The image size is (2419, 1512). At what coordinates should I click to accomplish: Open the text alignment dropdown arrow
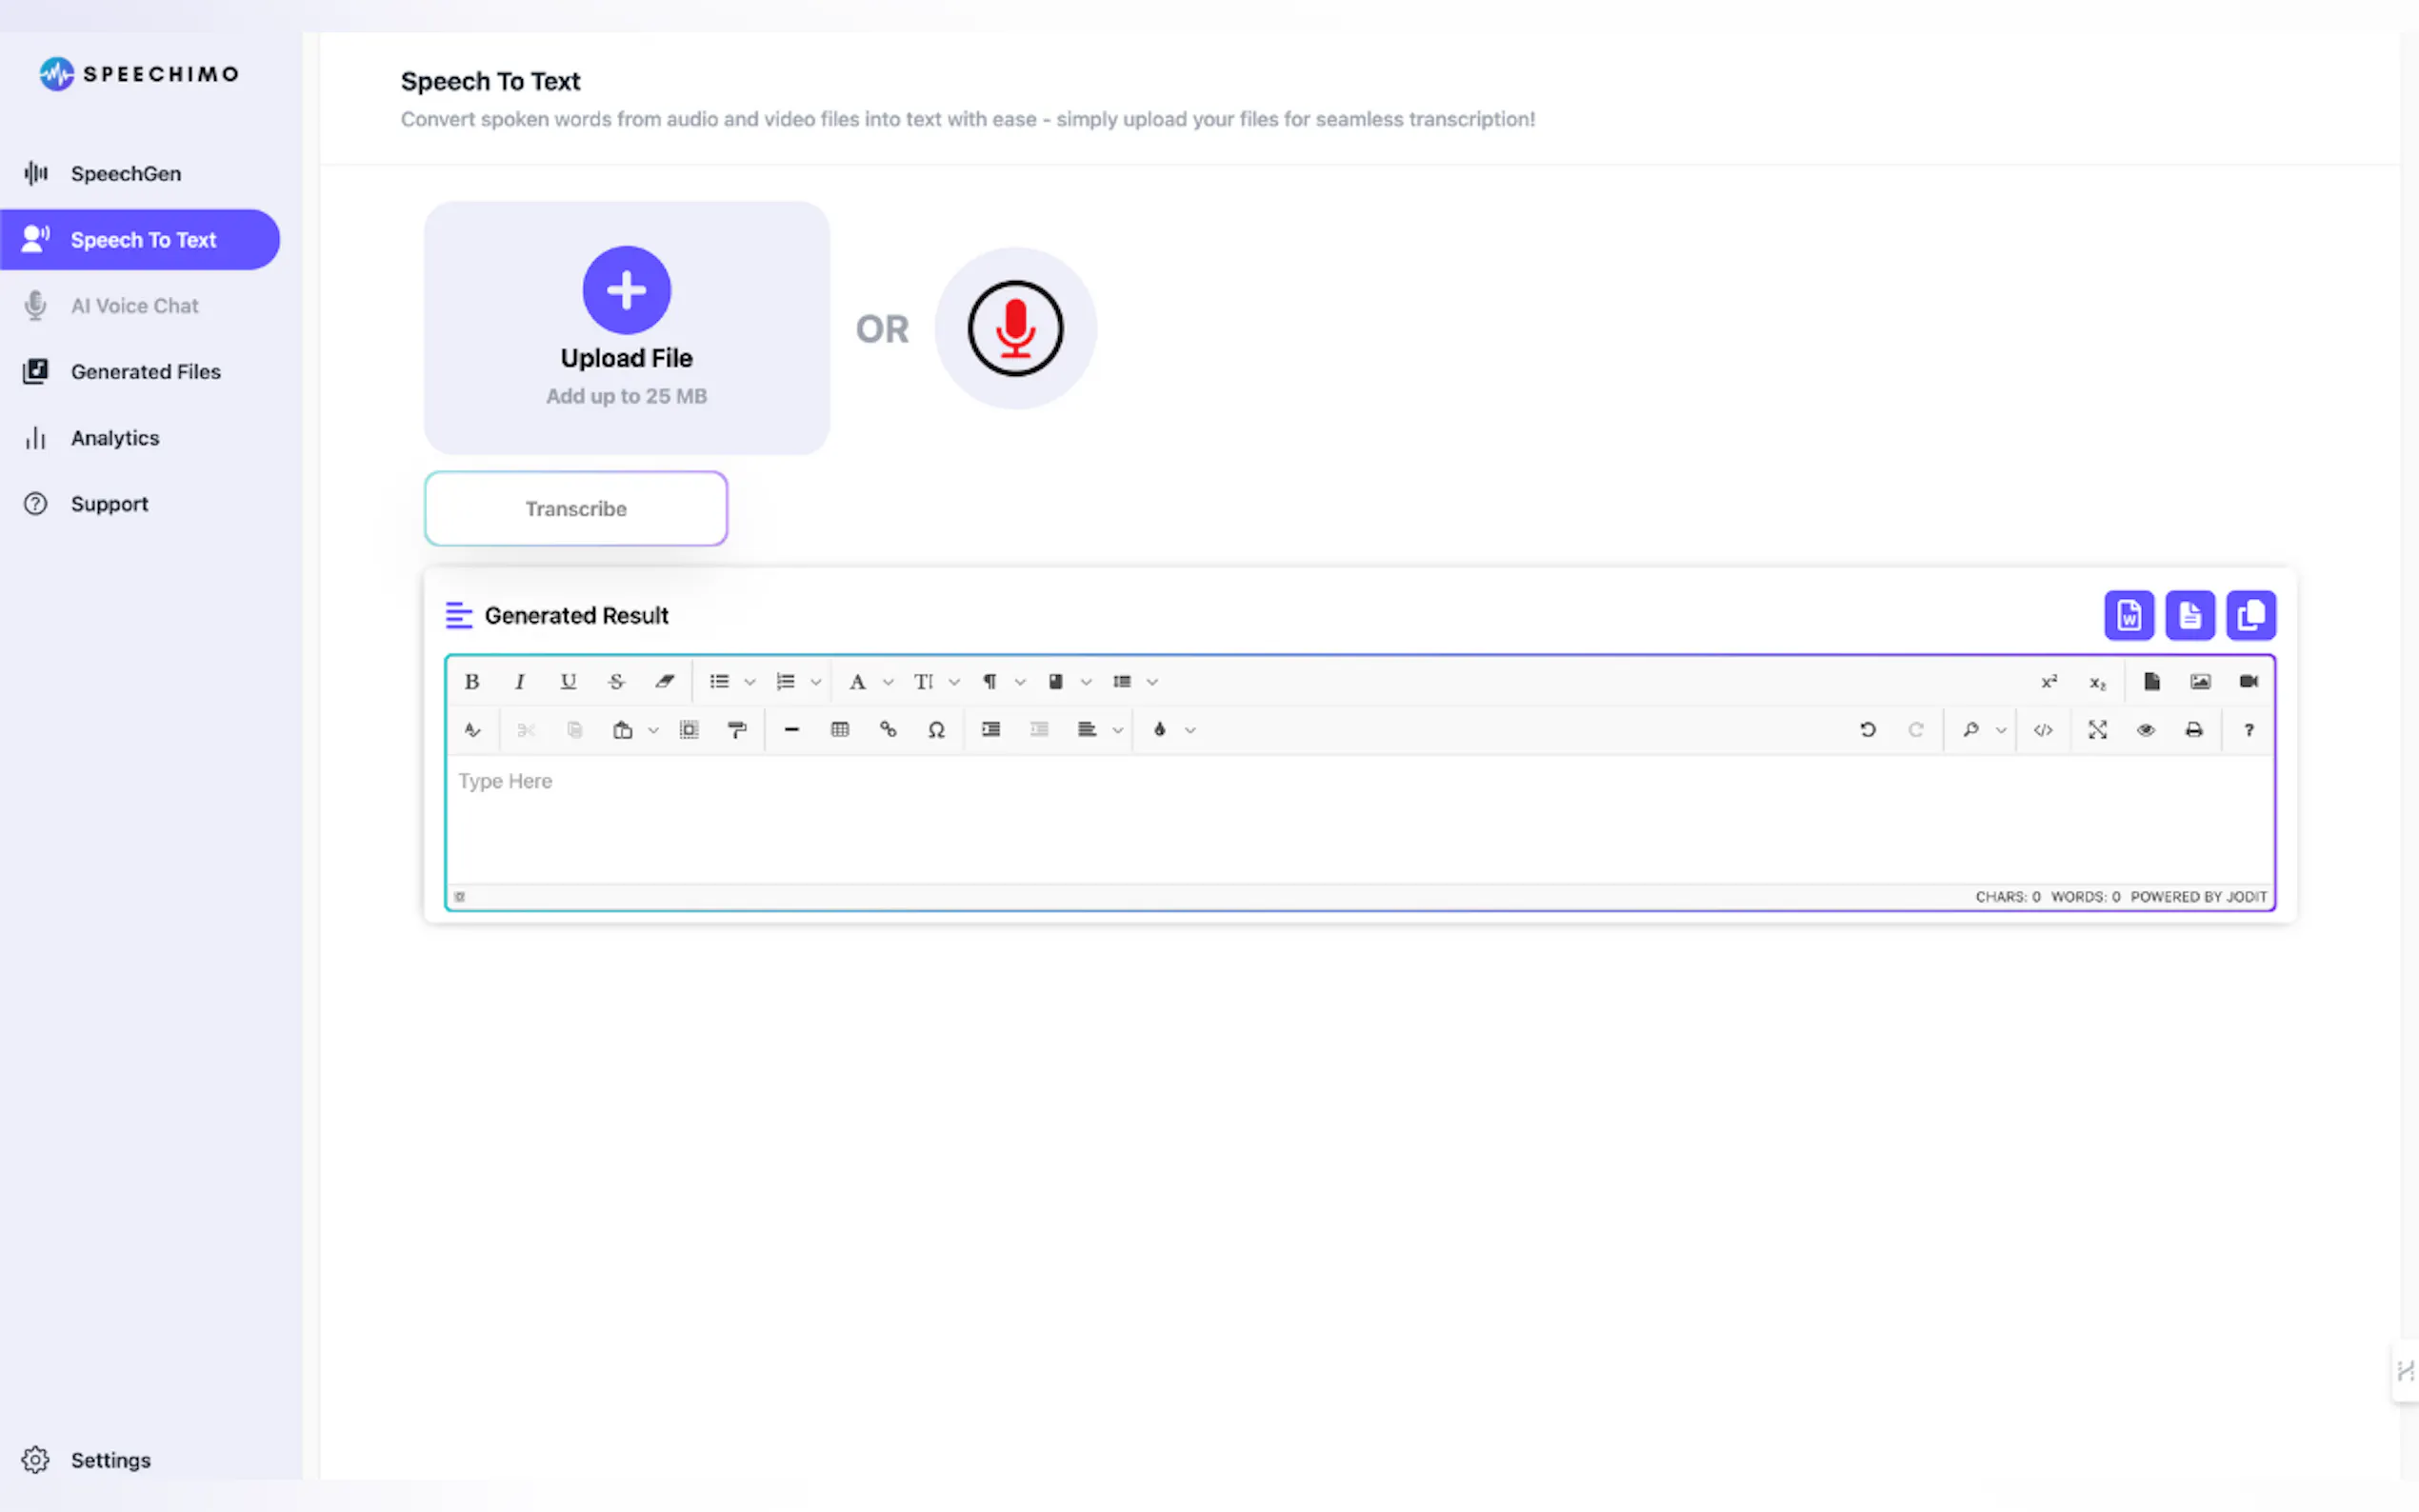(x=1118, y=730)
